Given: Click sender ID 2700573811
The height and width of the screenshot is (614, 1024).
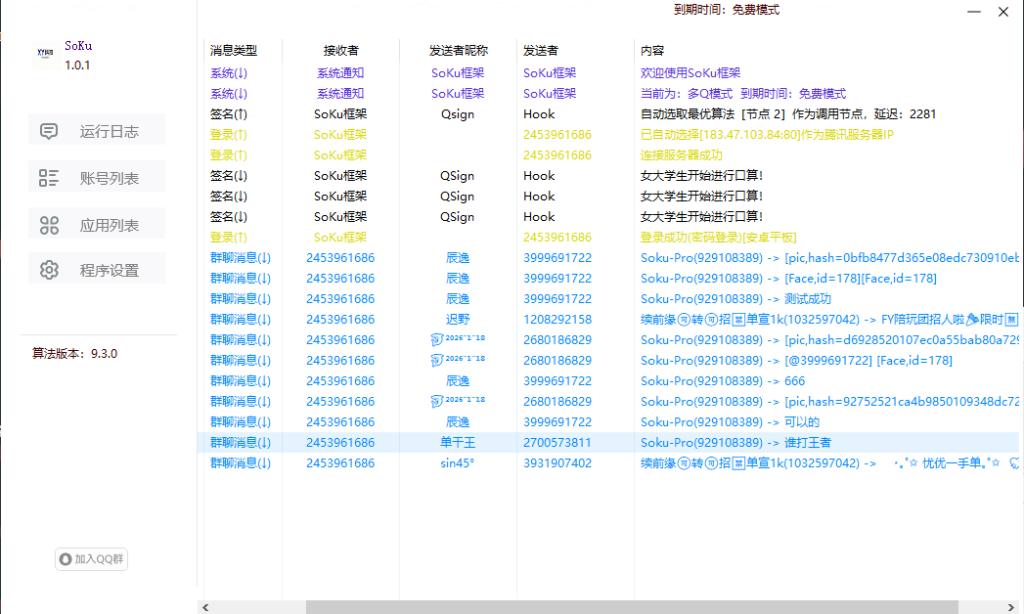Looking at the screenshot, I should [x=557, y=442].
